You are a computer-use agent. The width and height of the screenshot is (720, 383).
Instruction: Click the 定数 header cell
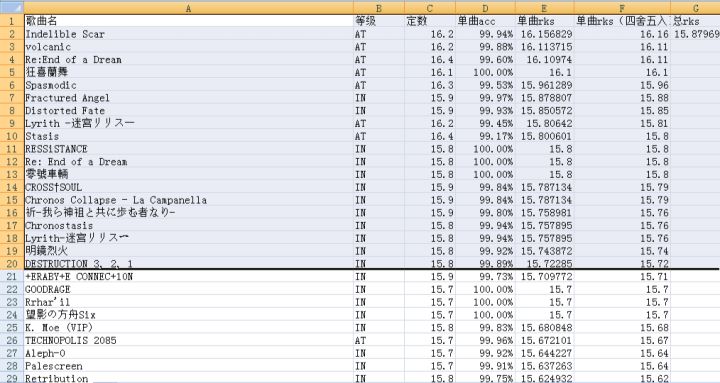coord(430,21)
